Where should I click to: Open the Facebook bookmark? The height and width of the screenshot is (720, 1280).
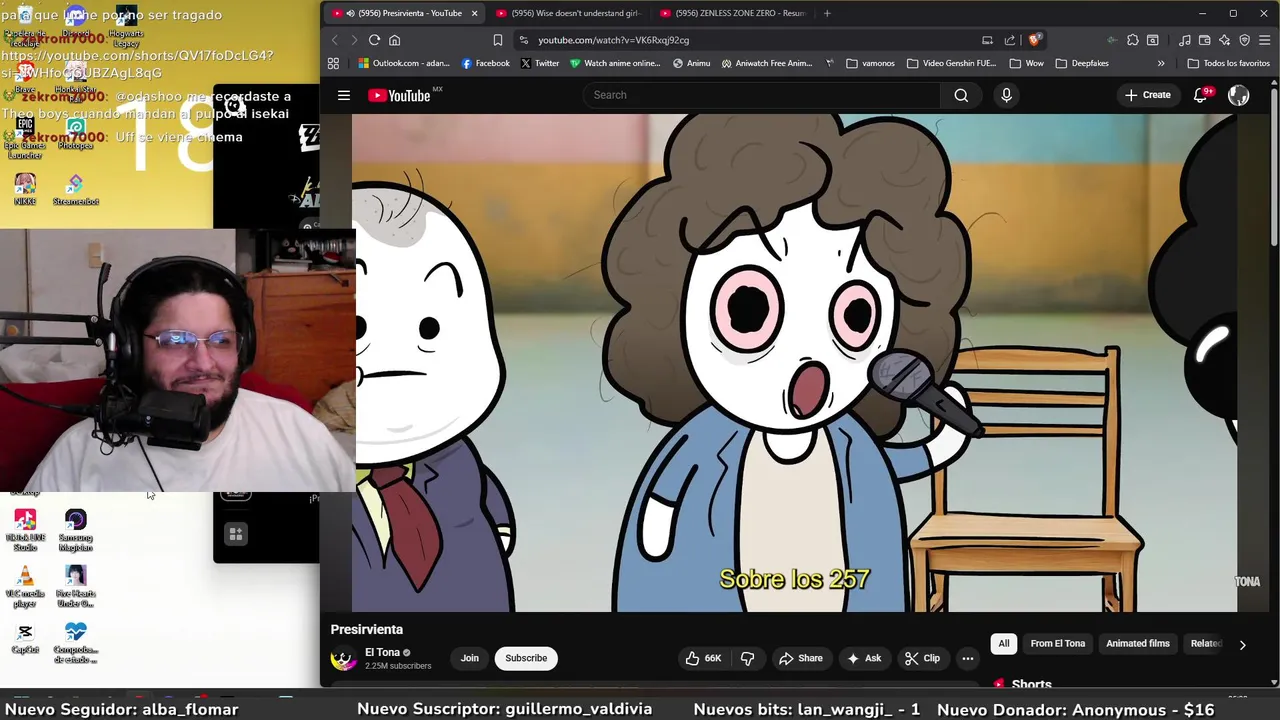point(486,63)
